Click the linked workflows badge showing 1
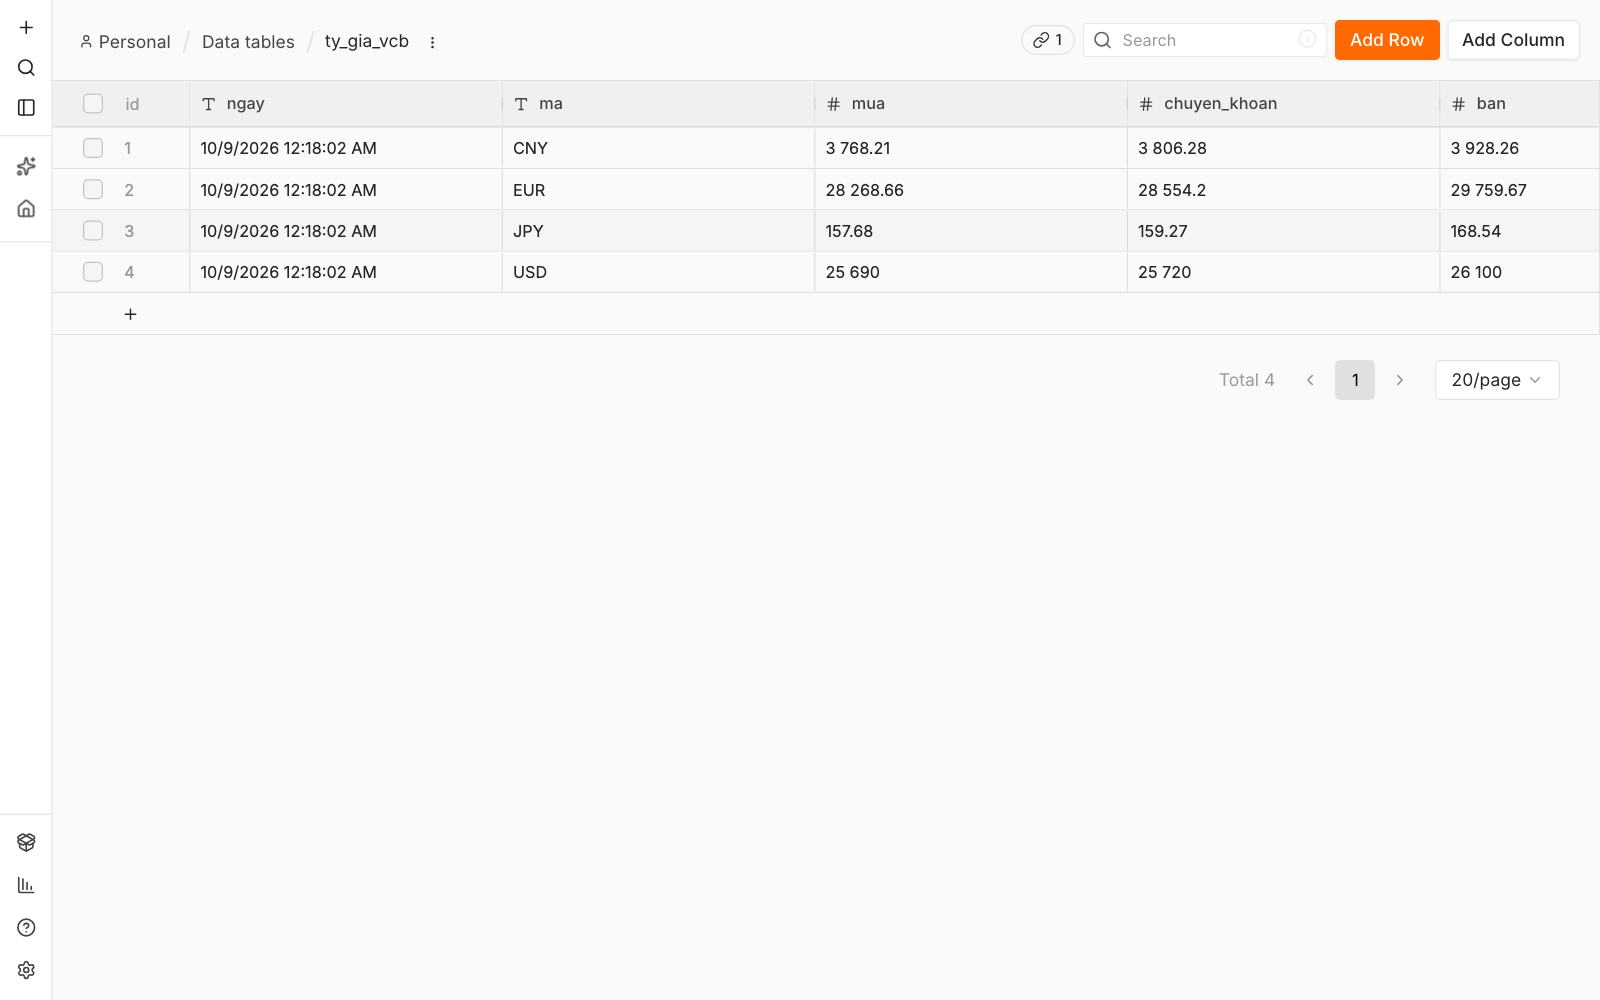This screenshot has height=1000, width=1600. tap(1047, 40)
